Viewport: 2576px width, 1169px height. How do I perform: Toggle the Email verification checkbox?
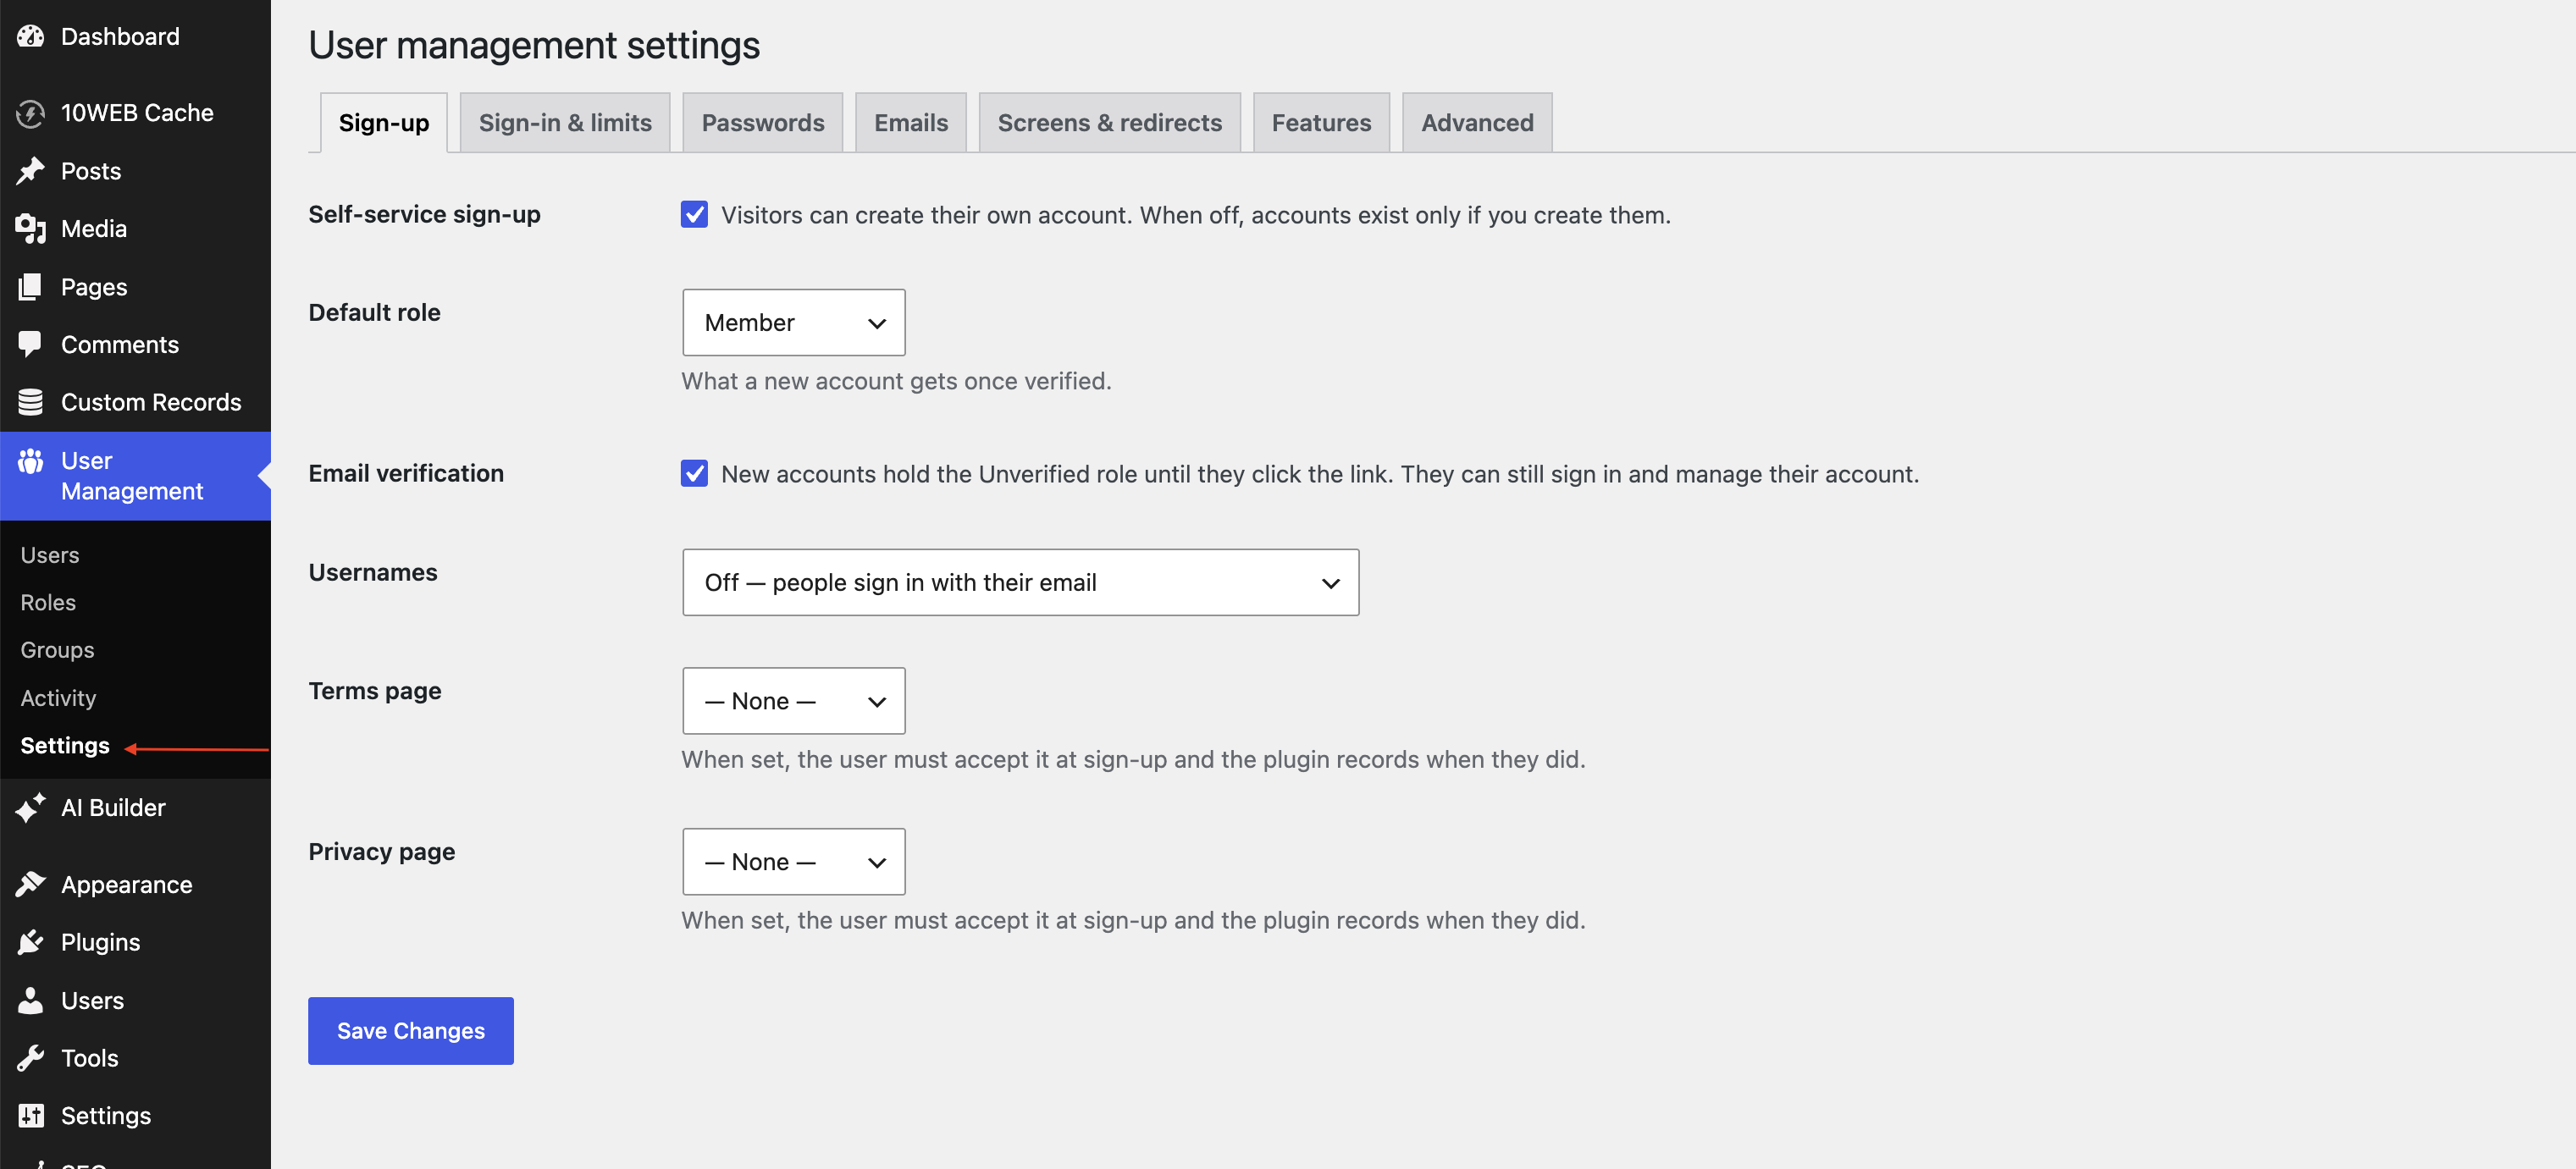coord(694,473)
